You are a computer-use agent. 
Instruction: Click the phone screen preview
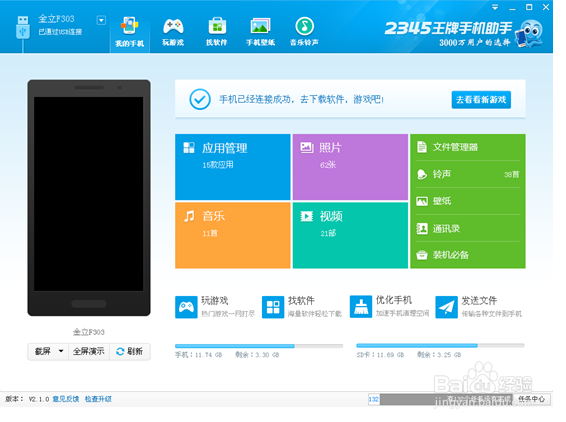(x=89, y=194)
